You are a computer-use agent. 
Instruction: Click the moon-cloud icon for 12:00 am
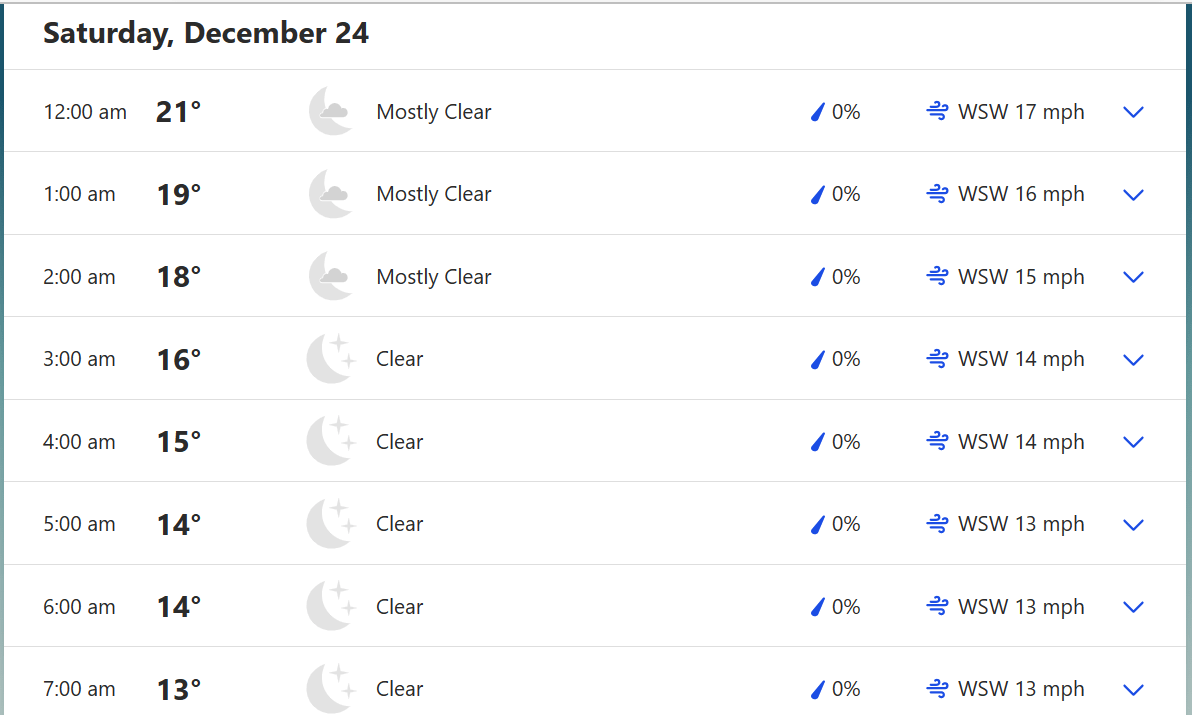click(x=331, y=111)
